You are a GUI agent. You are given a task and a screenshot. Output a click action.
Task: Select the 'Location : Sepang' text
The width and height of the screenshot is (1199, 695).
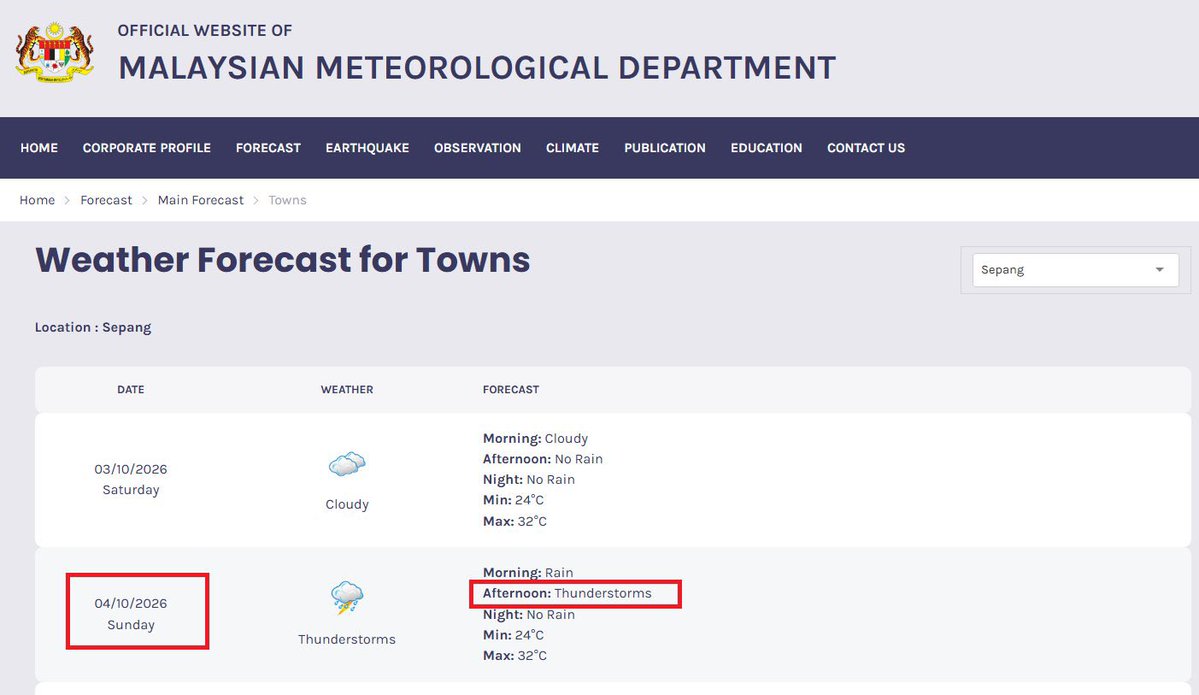click(x=93, y=327)
